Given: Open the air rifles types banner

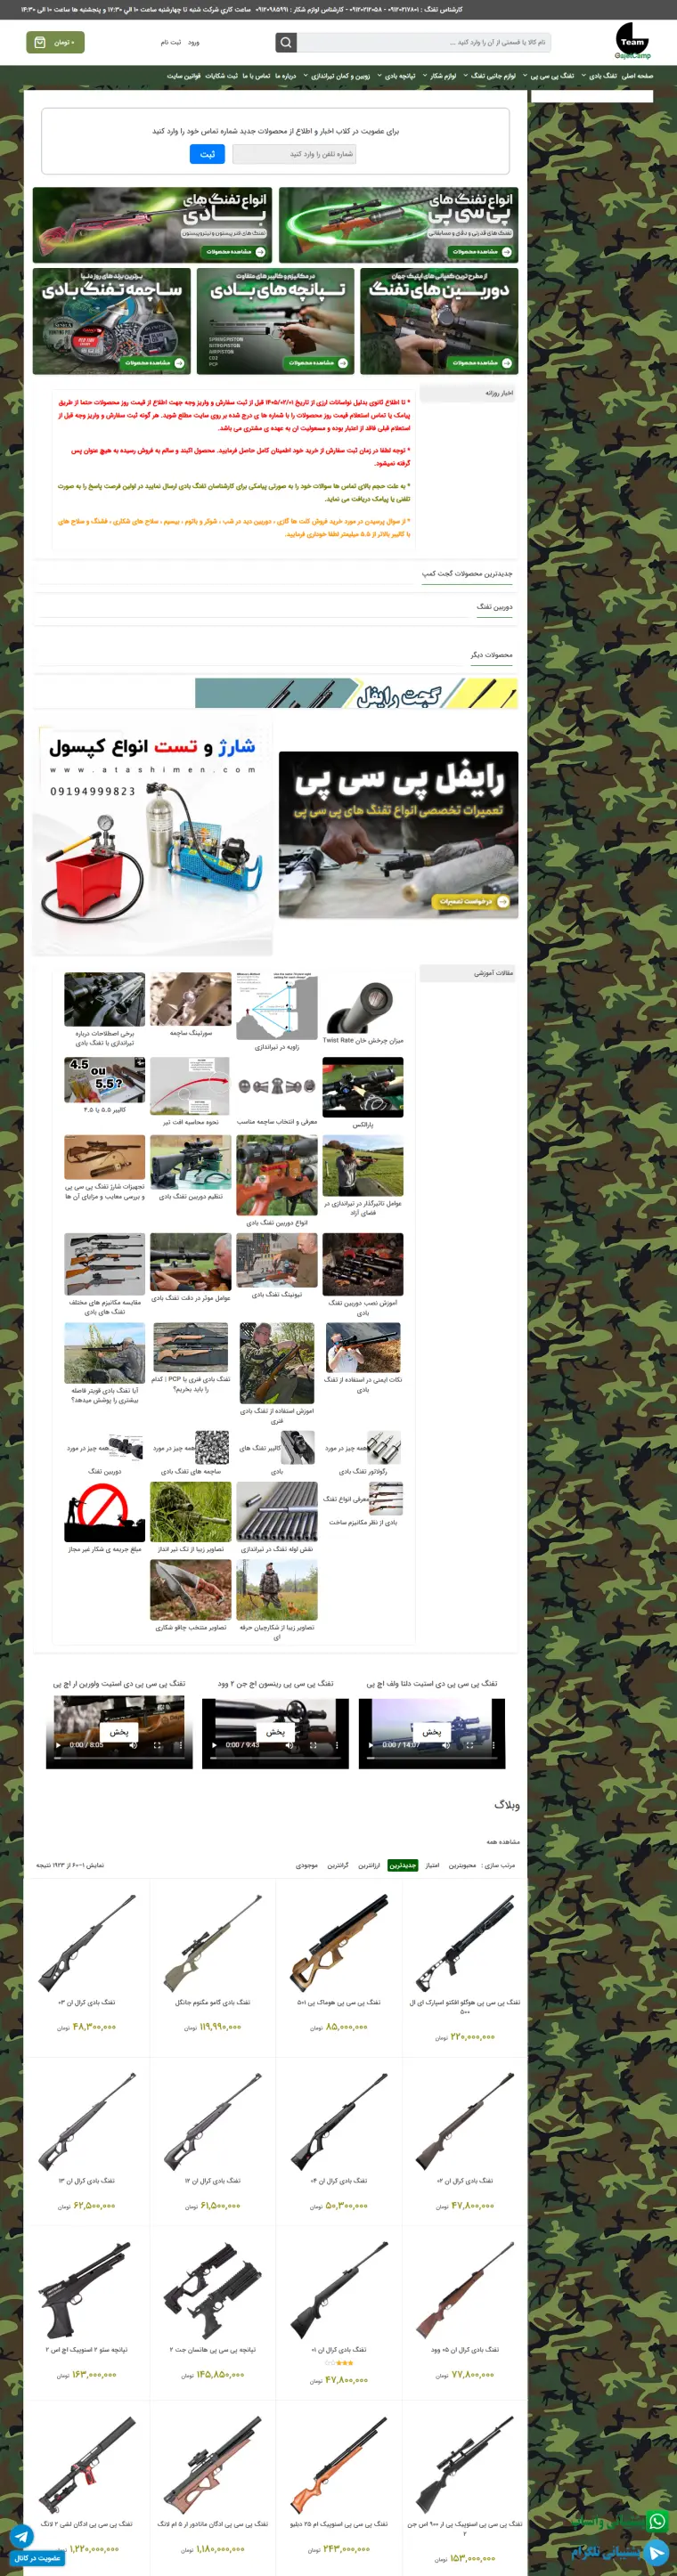Looking at the screenshot, I should (x=152, y=225).
